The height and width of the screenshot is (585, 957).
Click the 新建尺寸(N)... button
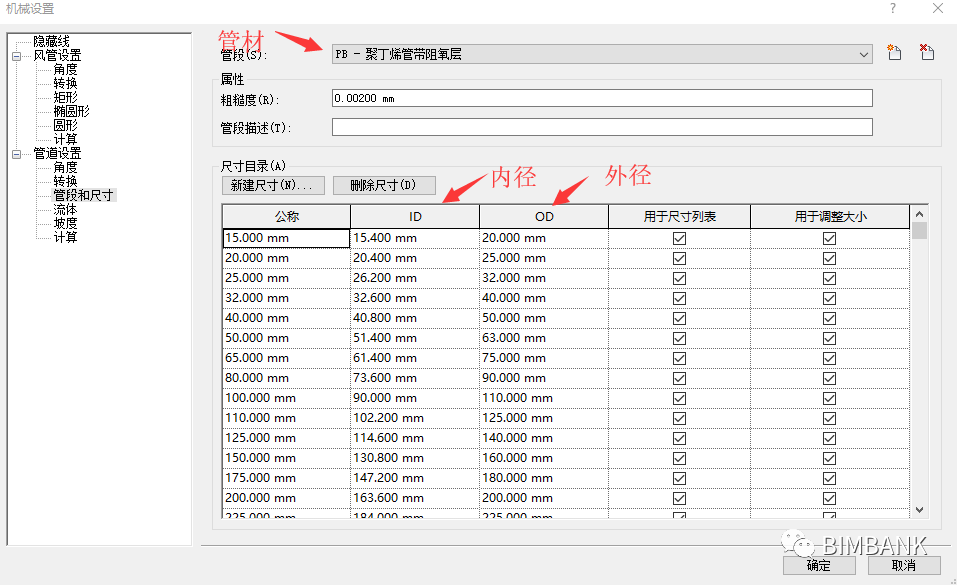[273, 185]
